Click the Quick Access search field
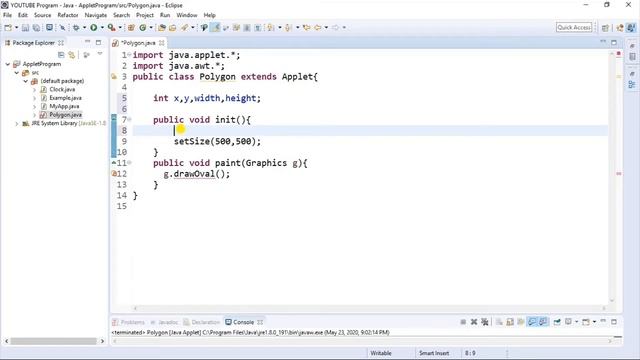This screenshot has width=640, height=360. [x=574, y=27]
